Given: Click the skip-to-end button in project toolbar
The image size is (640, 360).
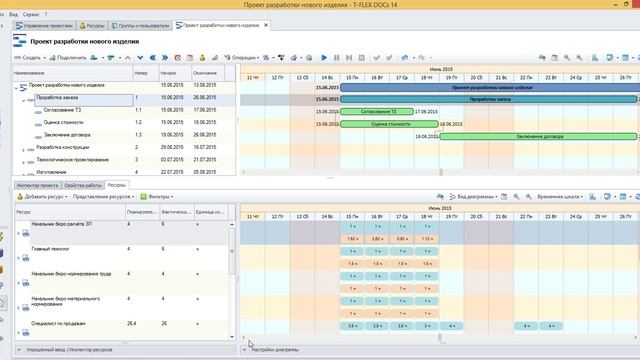Looking at the screenshot, I should [349, 58].
